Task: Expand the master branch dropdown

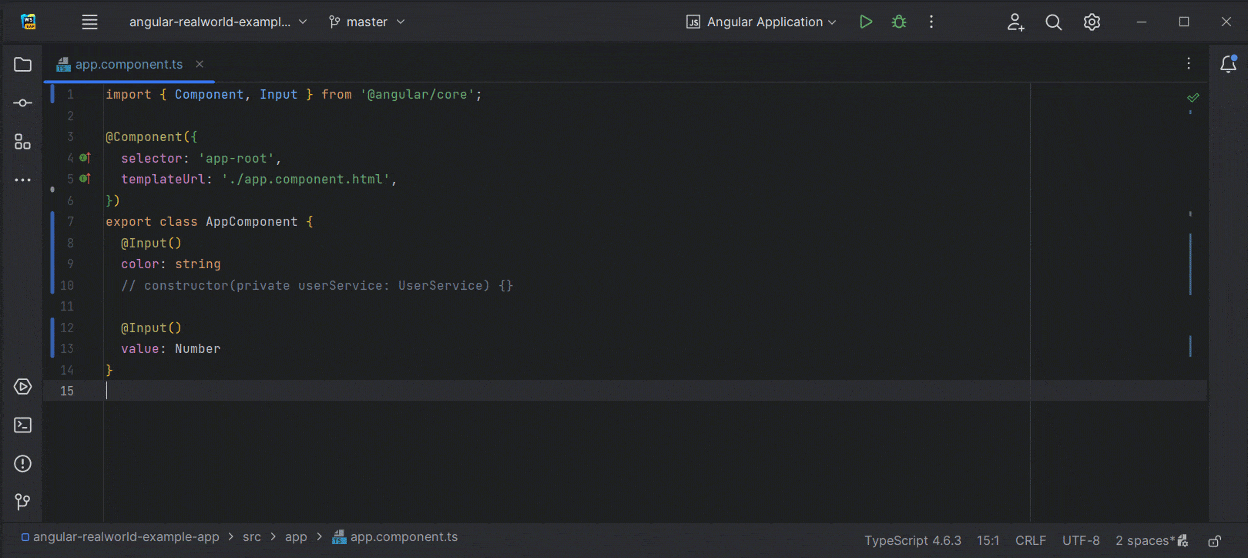Action: pos(367,22)
